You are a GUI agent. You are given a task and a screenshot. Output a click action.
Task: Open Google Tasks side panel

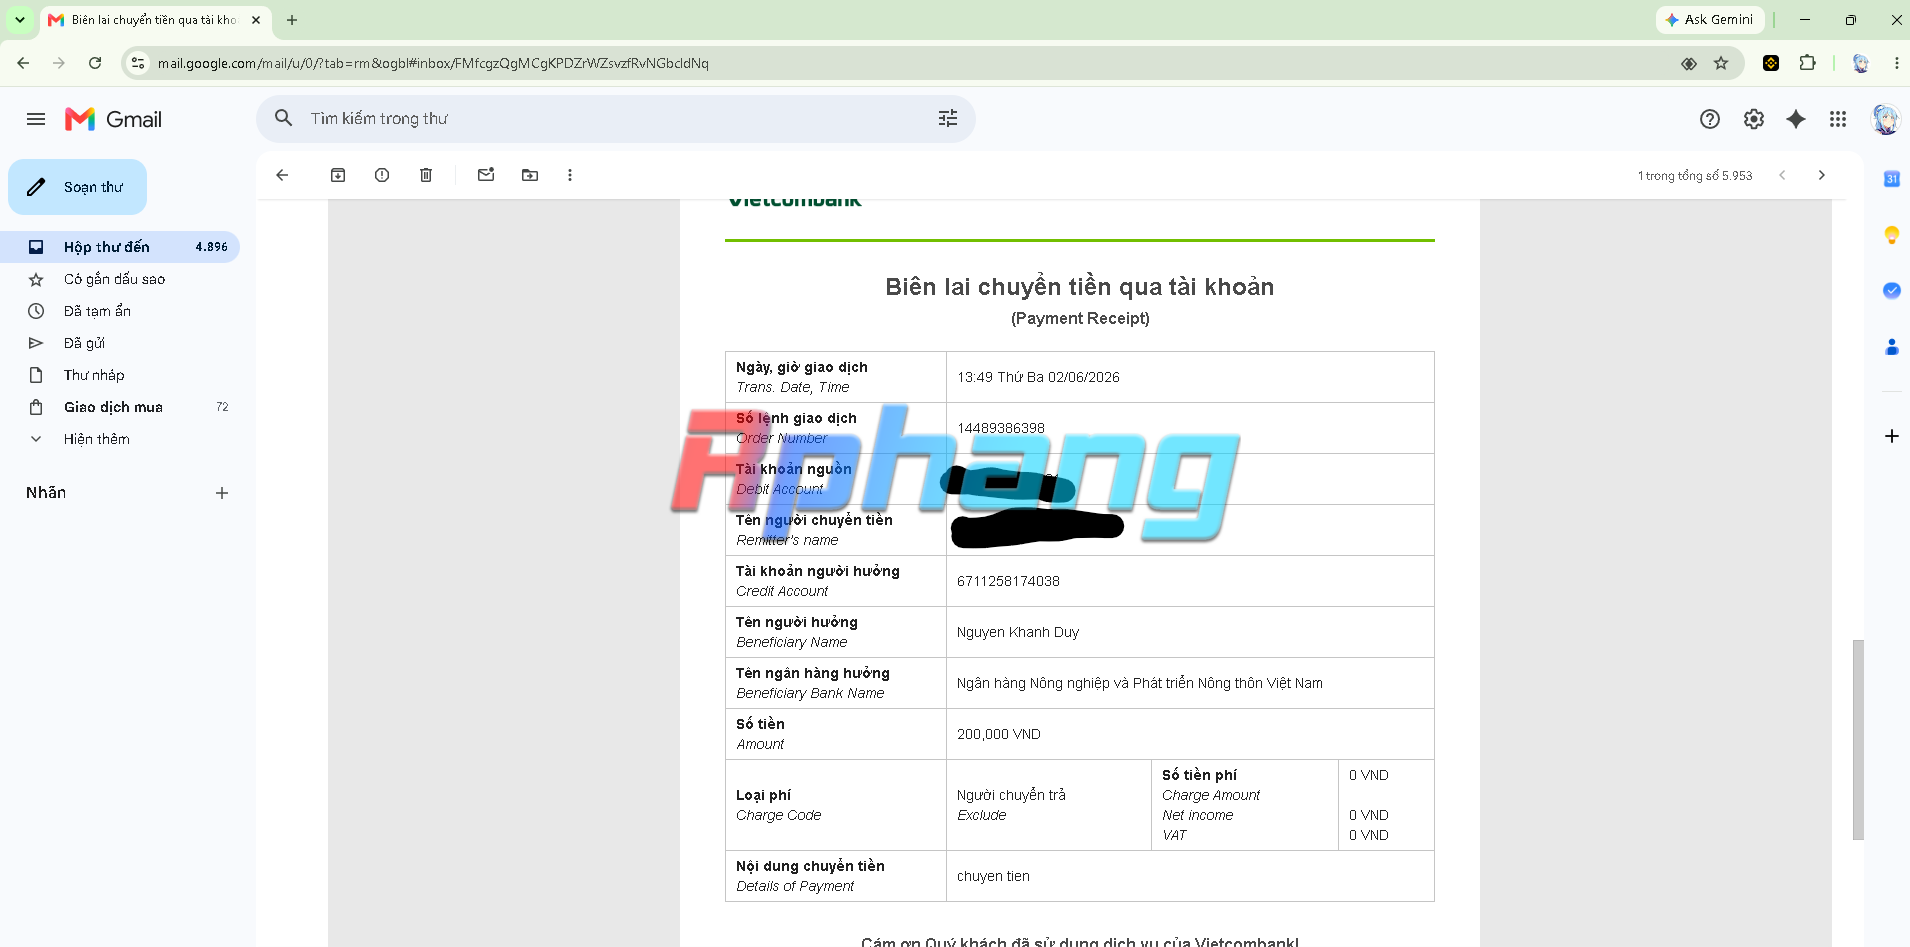click(1892, 291)
